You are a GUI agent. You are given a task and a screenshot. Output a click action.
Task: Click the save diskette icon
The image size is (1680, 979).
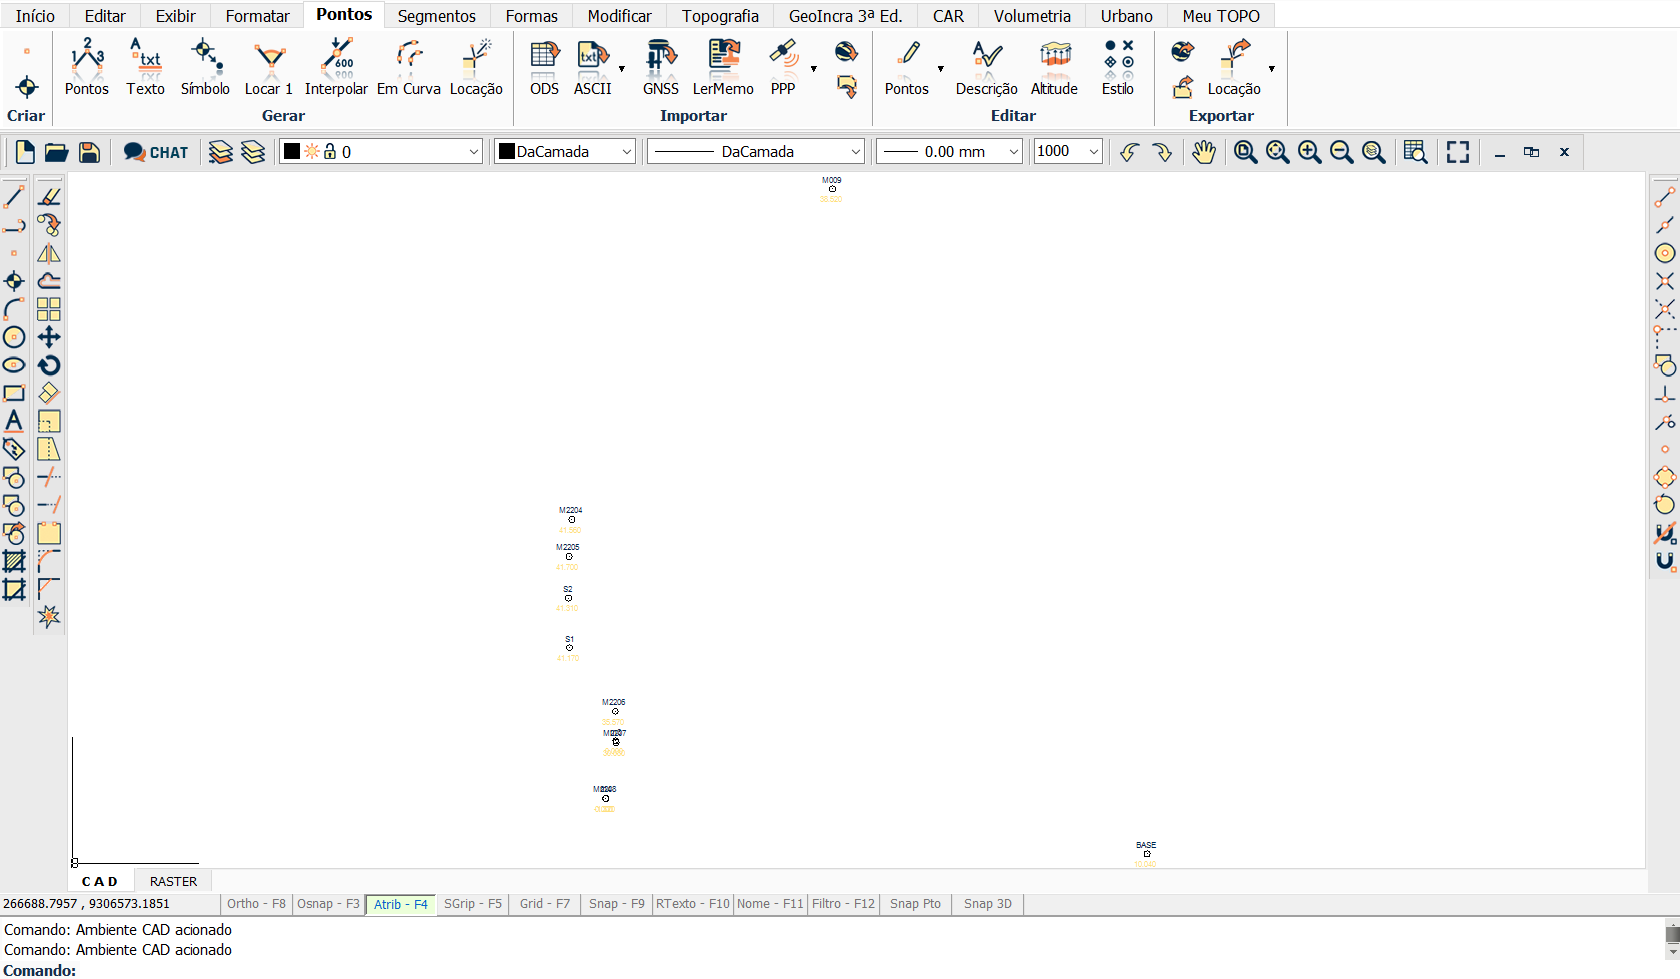89,152
